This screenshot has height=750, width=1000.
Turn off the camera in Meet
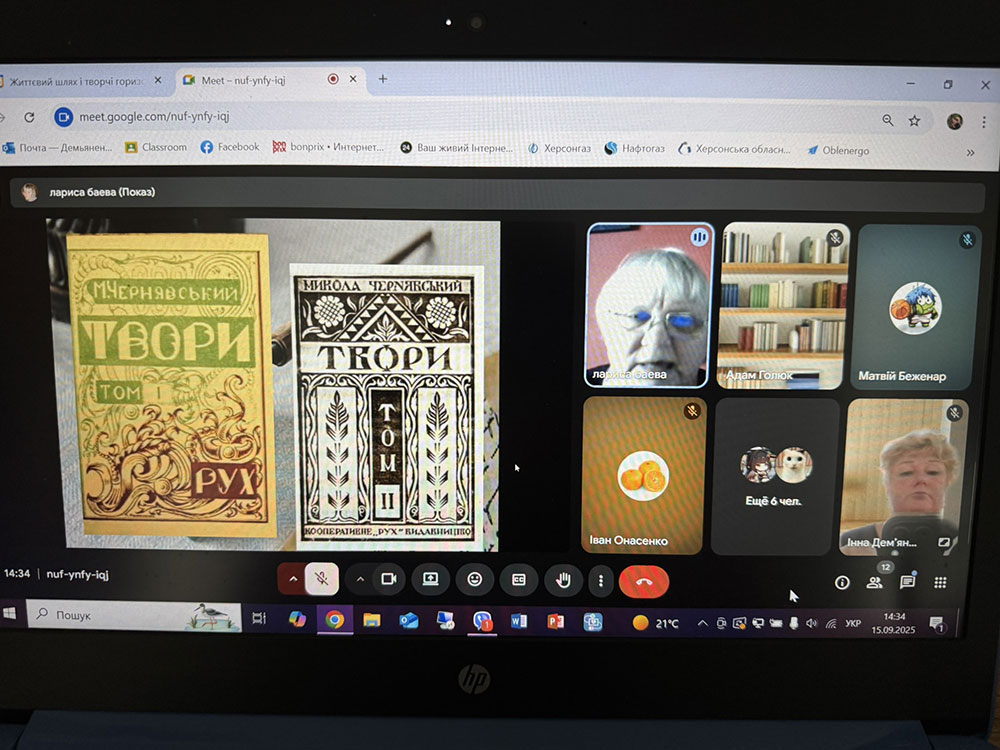tap(388, 580)
